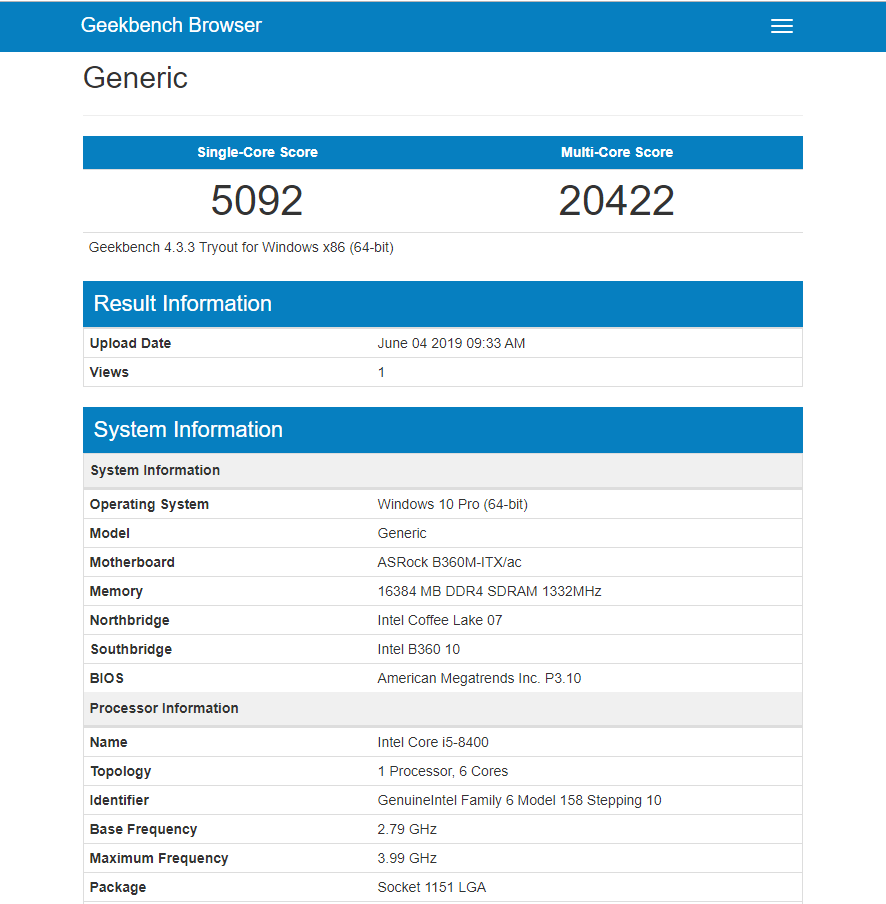Screen dimensions: 886x904
Task: Click the Model value Generic
Action: pyautogui.click(x=402, y=533)
